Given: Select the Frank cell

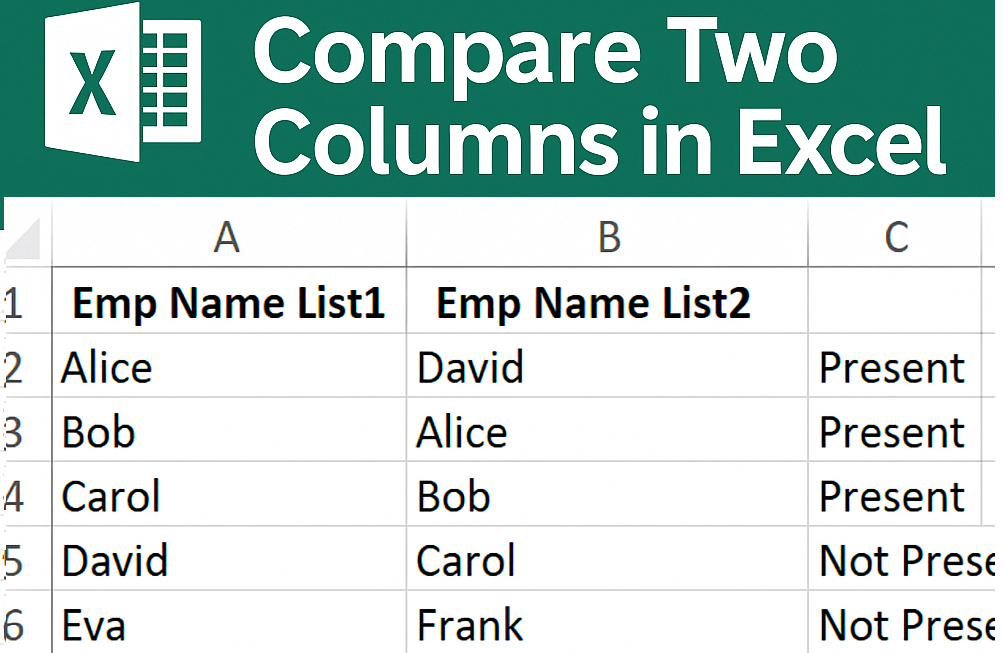Looking at the screenshot, I should (x=470, y=625).
